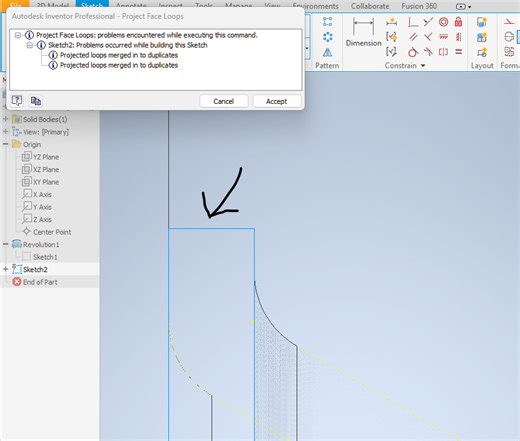Select Sketch1 under Revolution1
Viewport: 520px width, 441px height.
click(x=40, y=257)
